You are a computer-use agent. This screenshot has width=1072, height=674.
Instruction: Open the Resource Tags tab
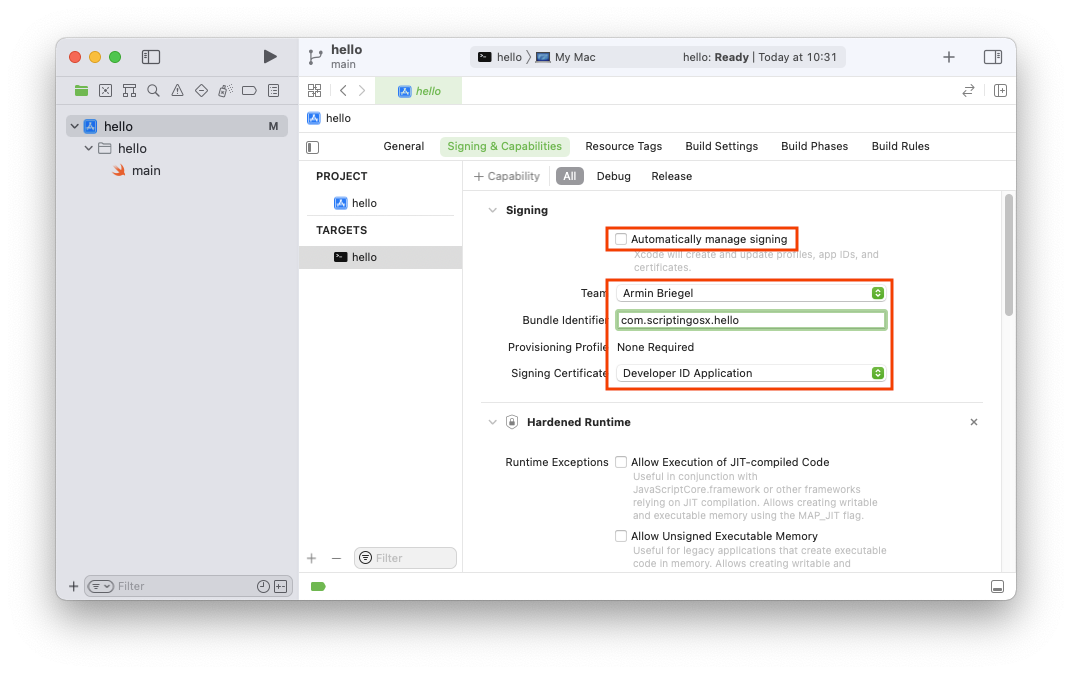pos(624,146)
